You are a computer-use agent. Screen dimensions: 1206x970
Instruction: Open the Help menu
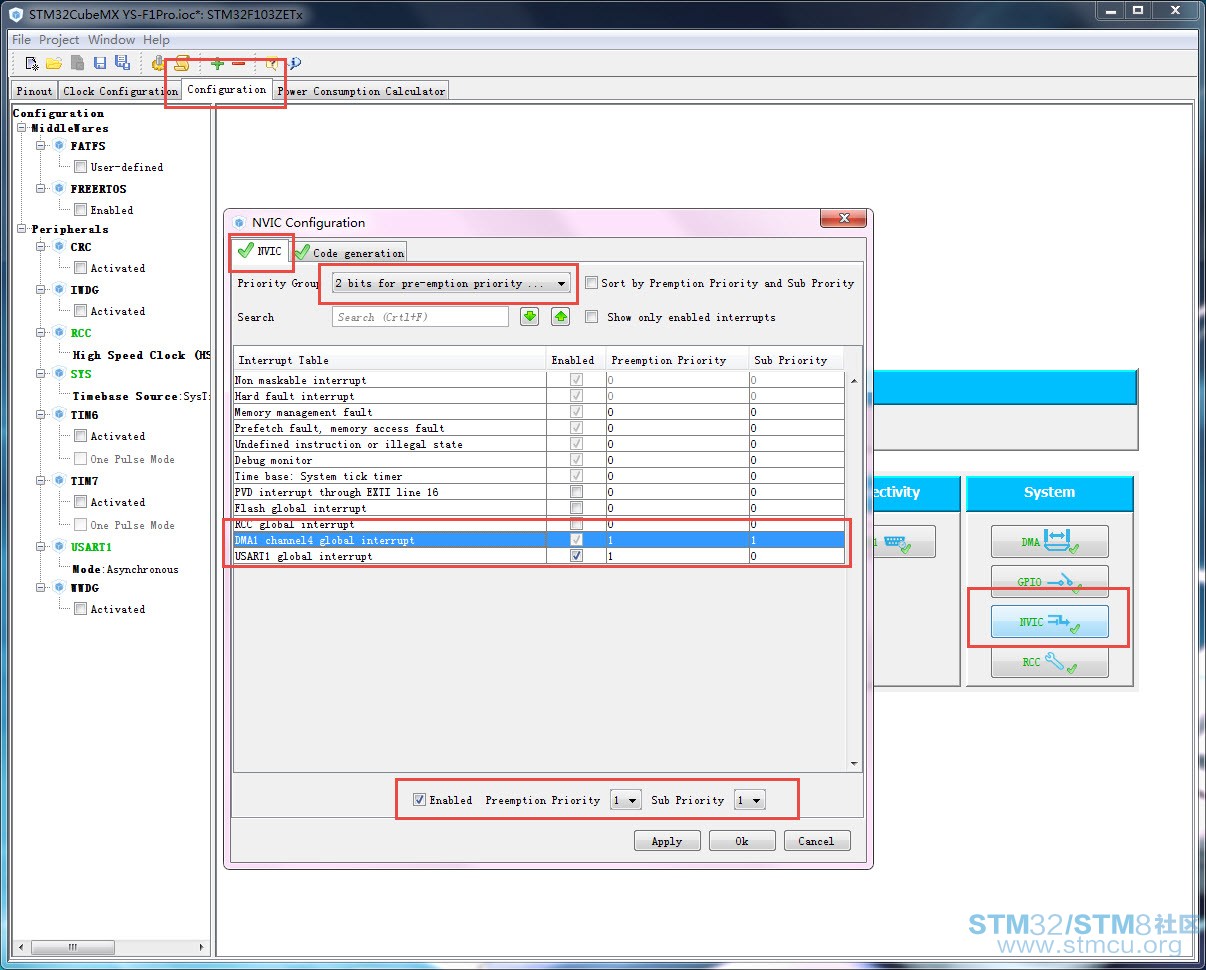coord(156,40)
